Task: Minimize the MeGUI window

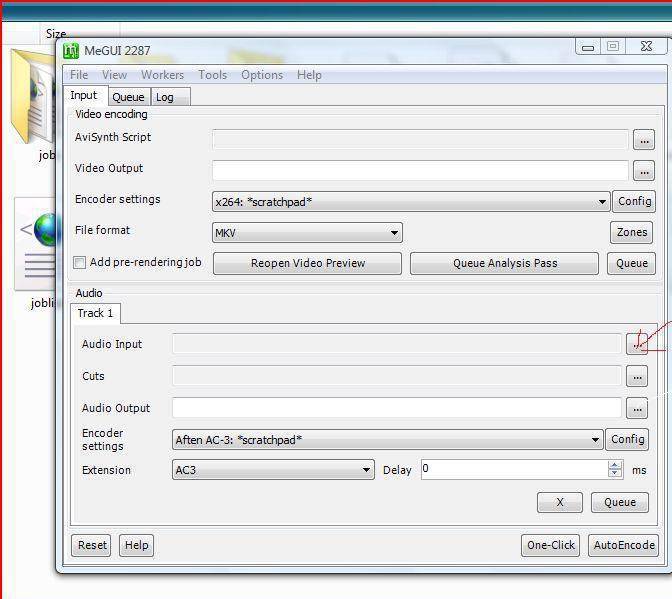Action: tap(588, 47)
